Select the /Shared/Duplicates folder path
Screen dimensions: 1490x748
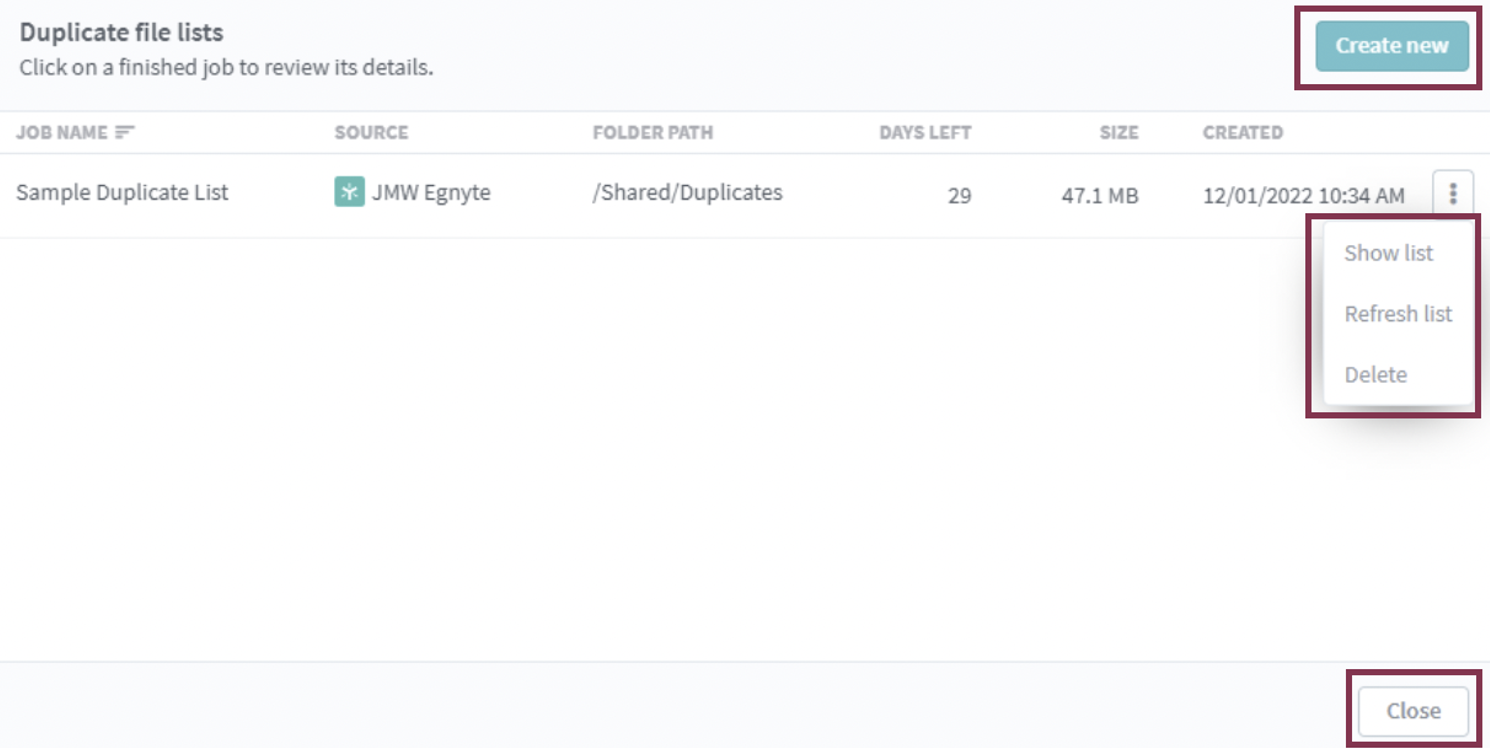coord(687,192)
